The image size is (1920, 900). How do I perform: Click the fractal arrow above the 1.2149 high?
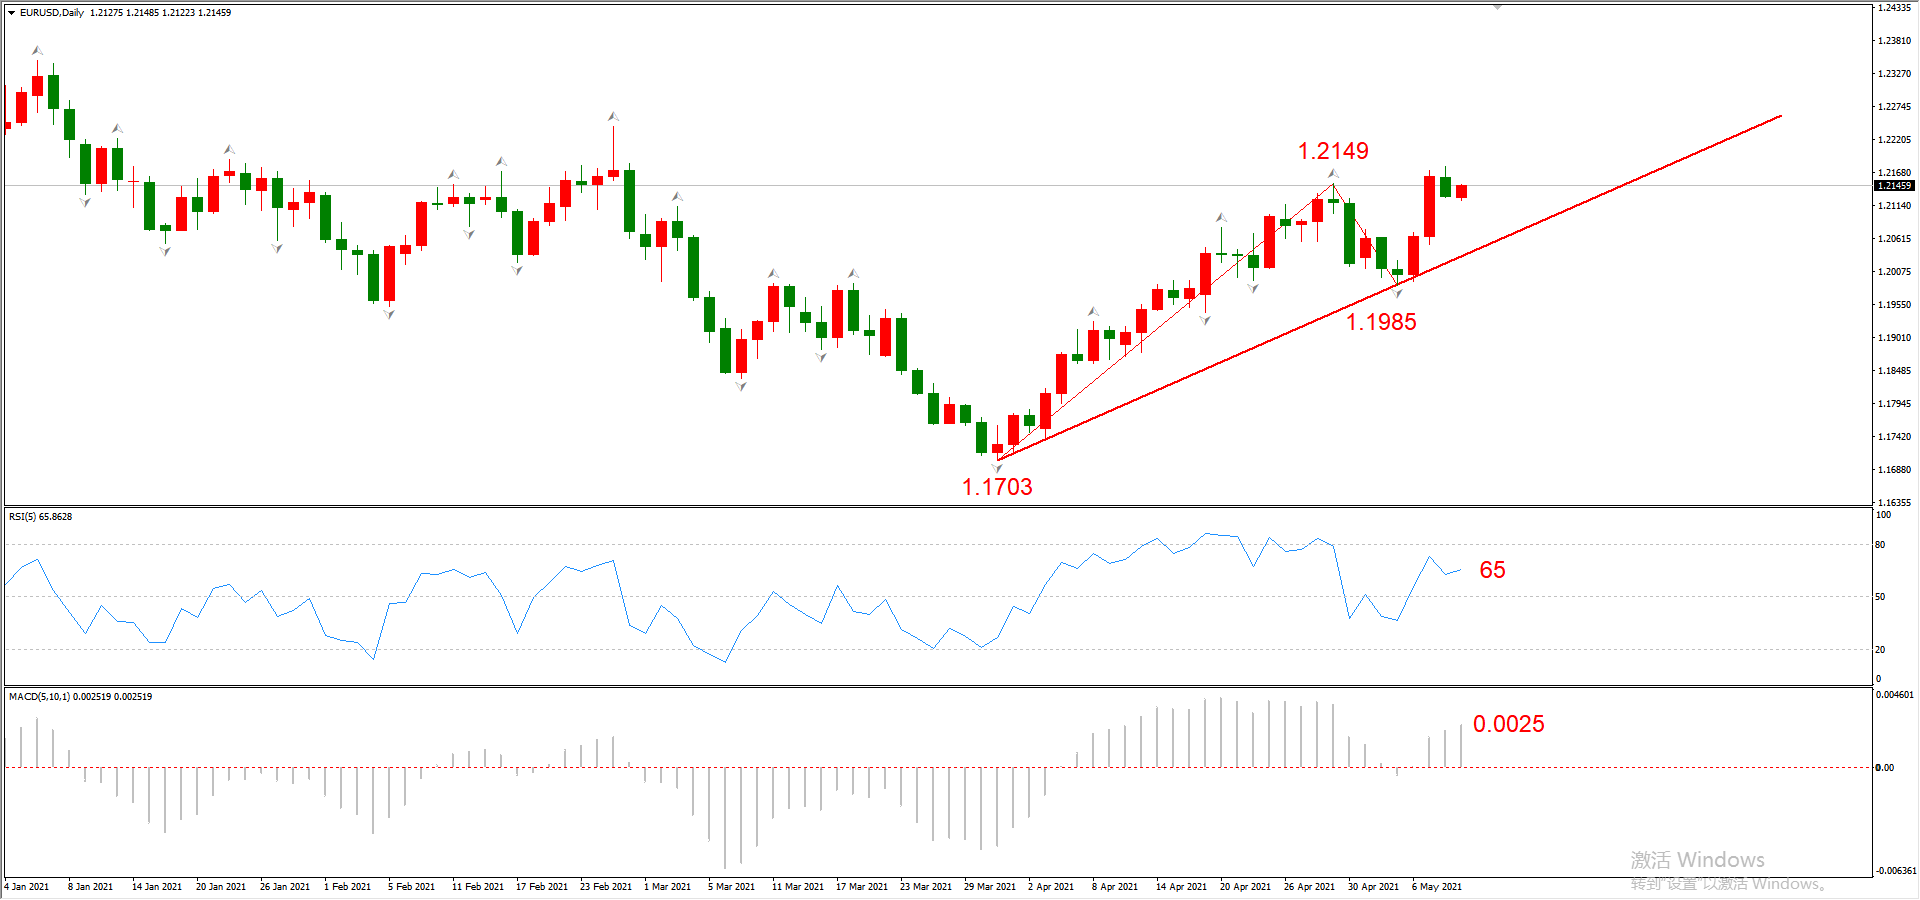tap(1333, 174)
